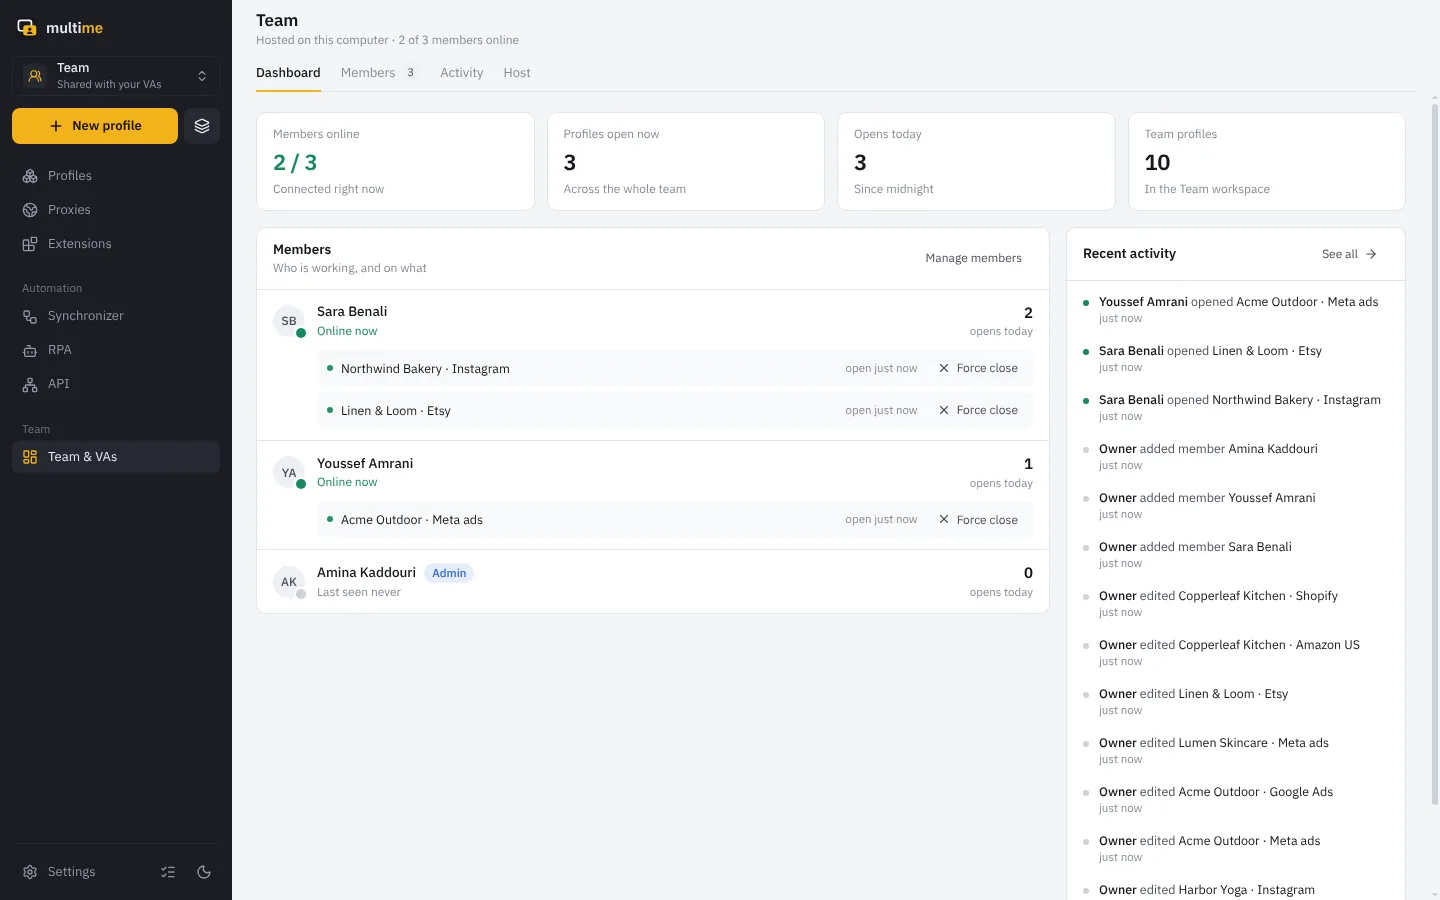The width and height of the screenshot is (1440, 900).
Task: Click See all in Recent activity
Action: point(1349,254)
